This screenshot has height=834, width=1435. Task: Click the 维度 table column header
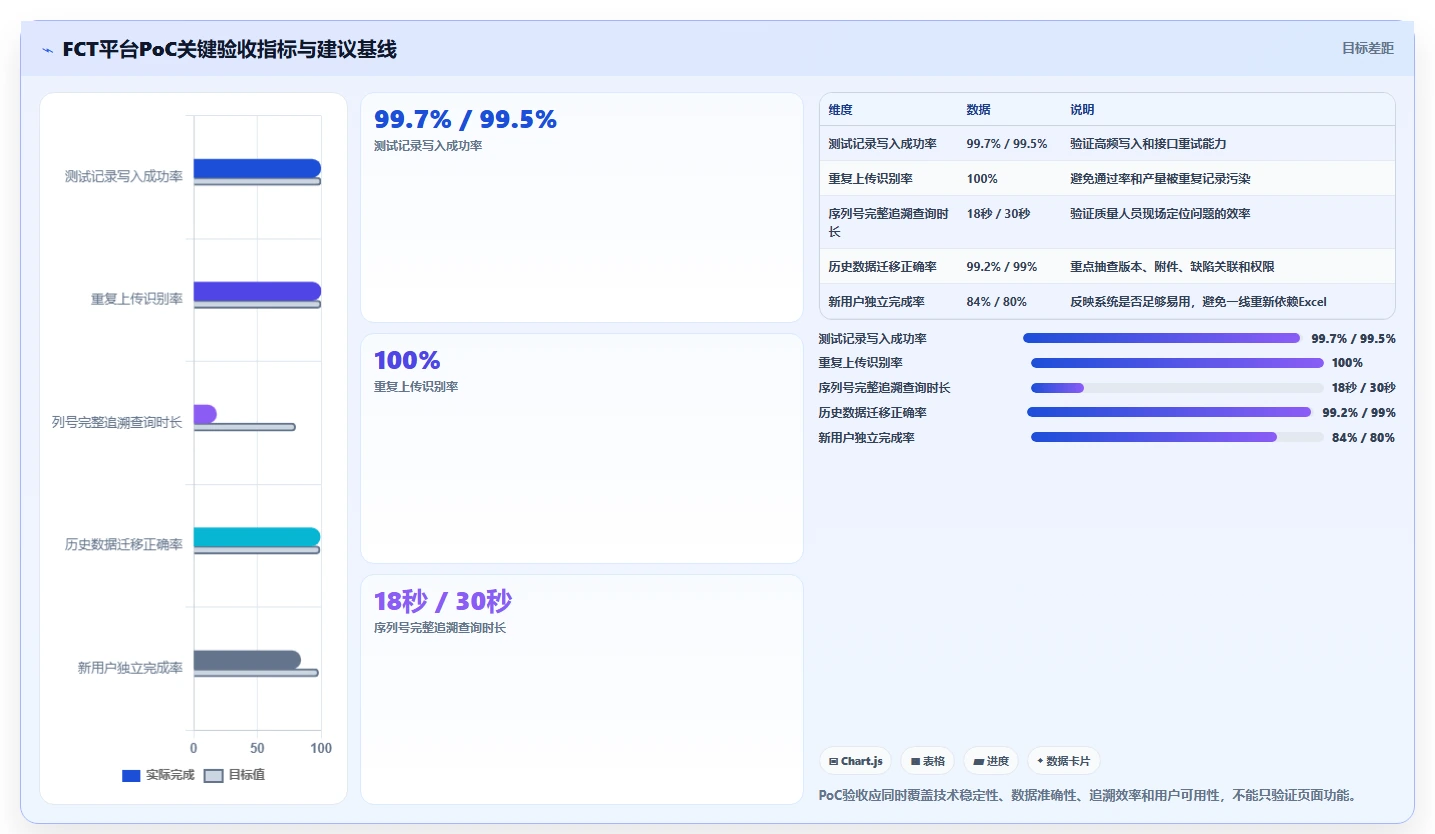pyautogui.click(x=841, y=110)
